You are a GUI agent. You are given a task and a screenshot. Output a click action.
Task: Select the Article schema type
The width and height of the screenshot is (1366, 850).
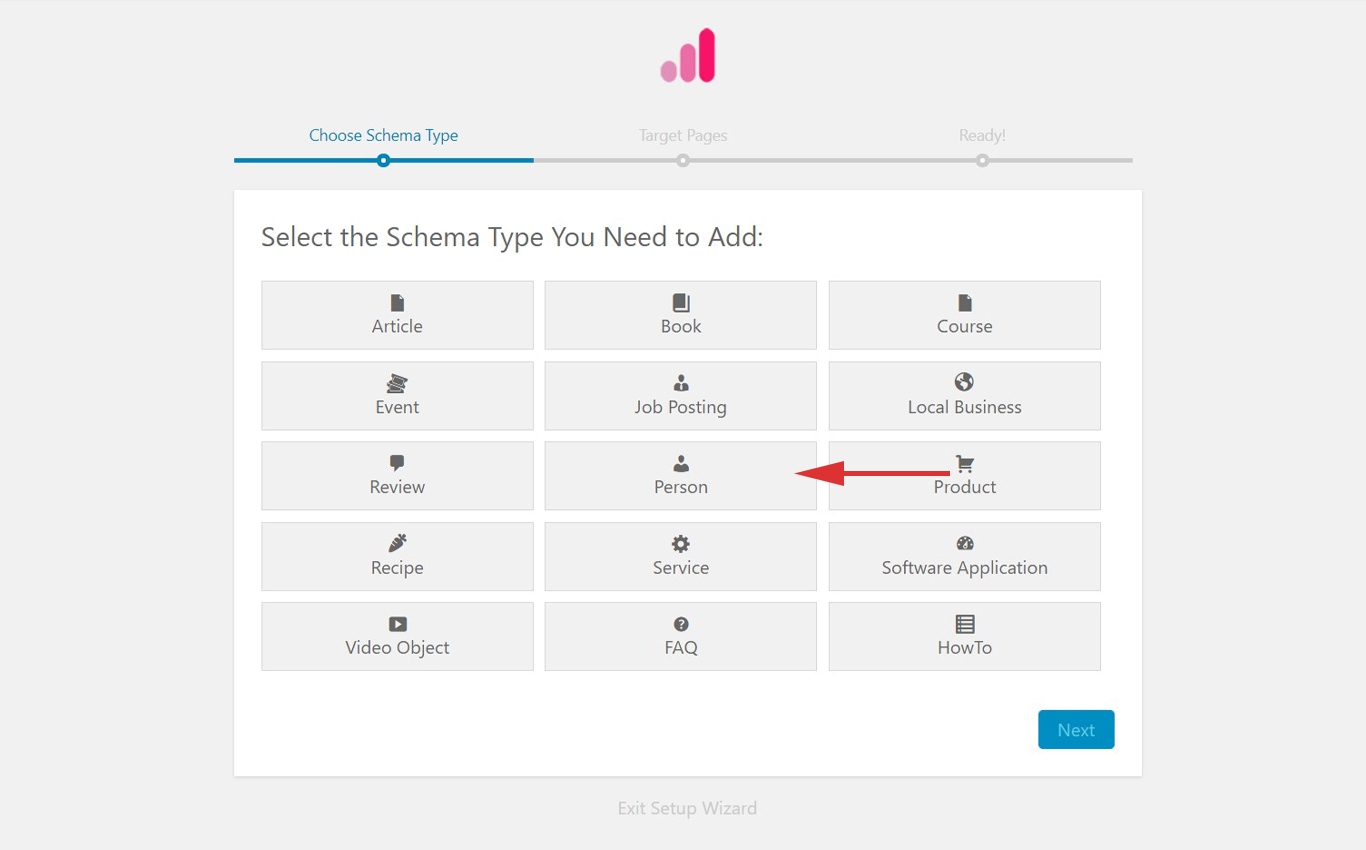[397, 315]
